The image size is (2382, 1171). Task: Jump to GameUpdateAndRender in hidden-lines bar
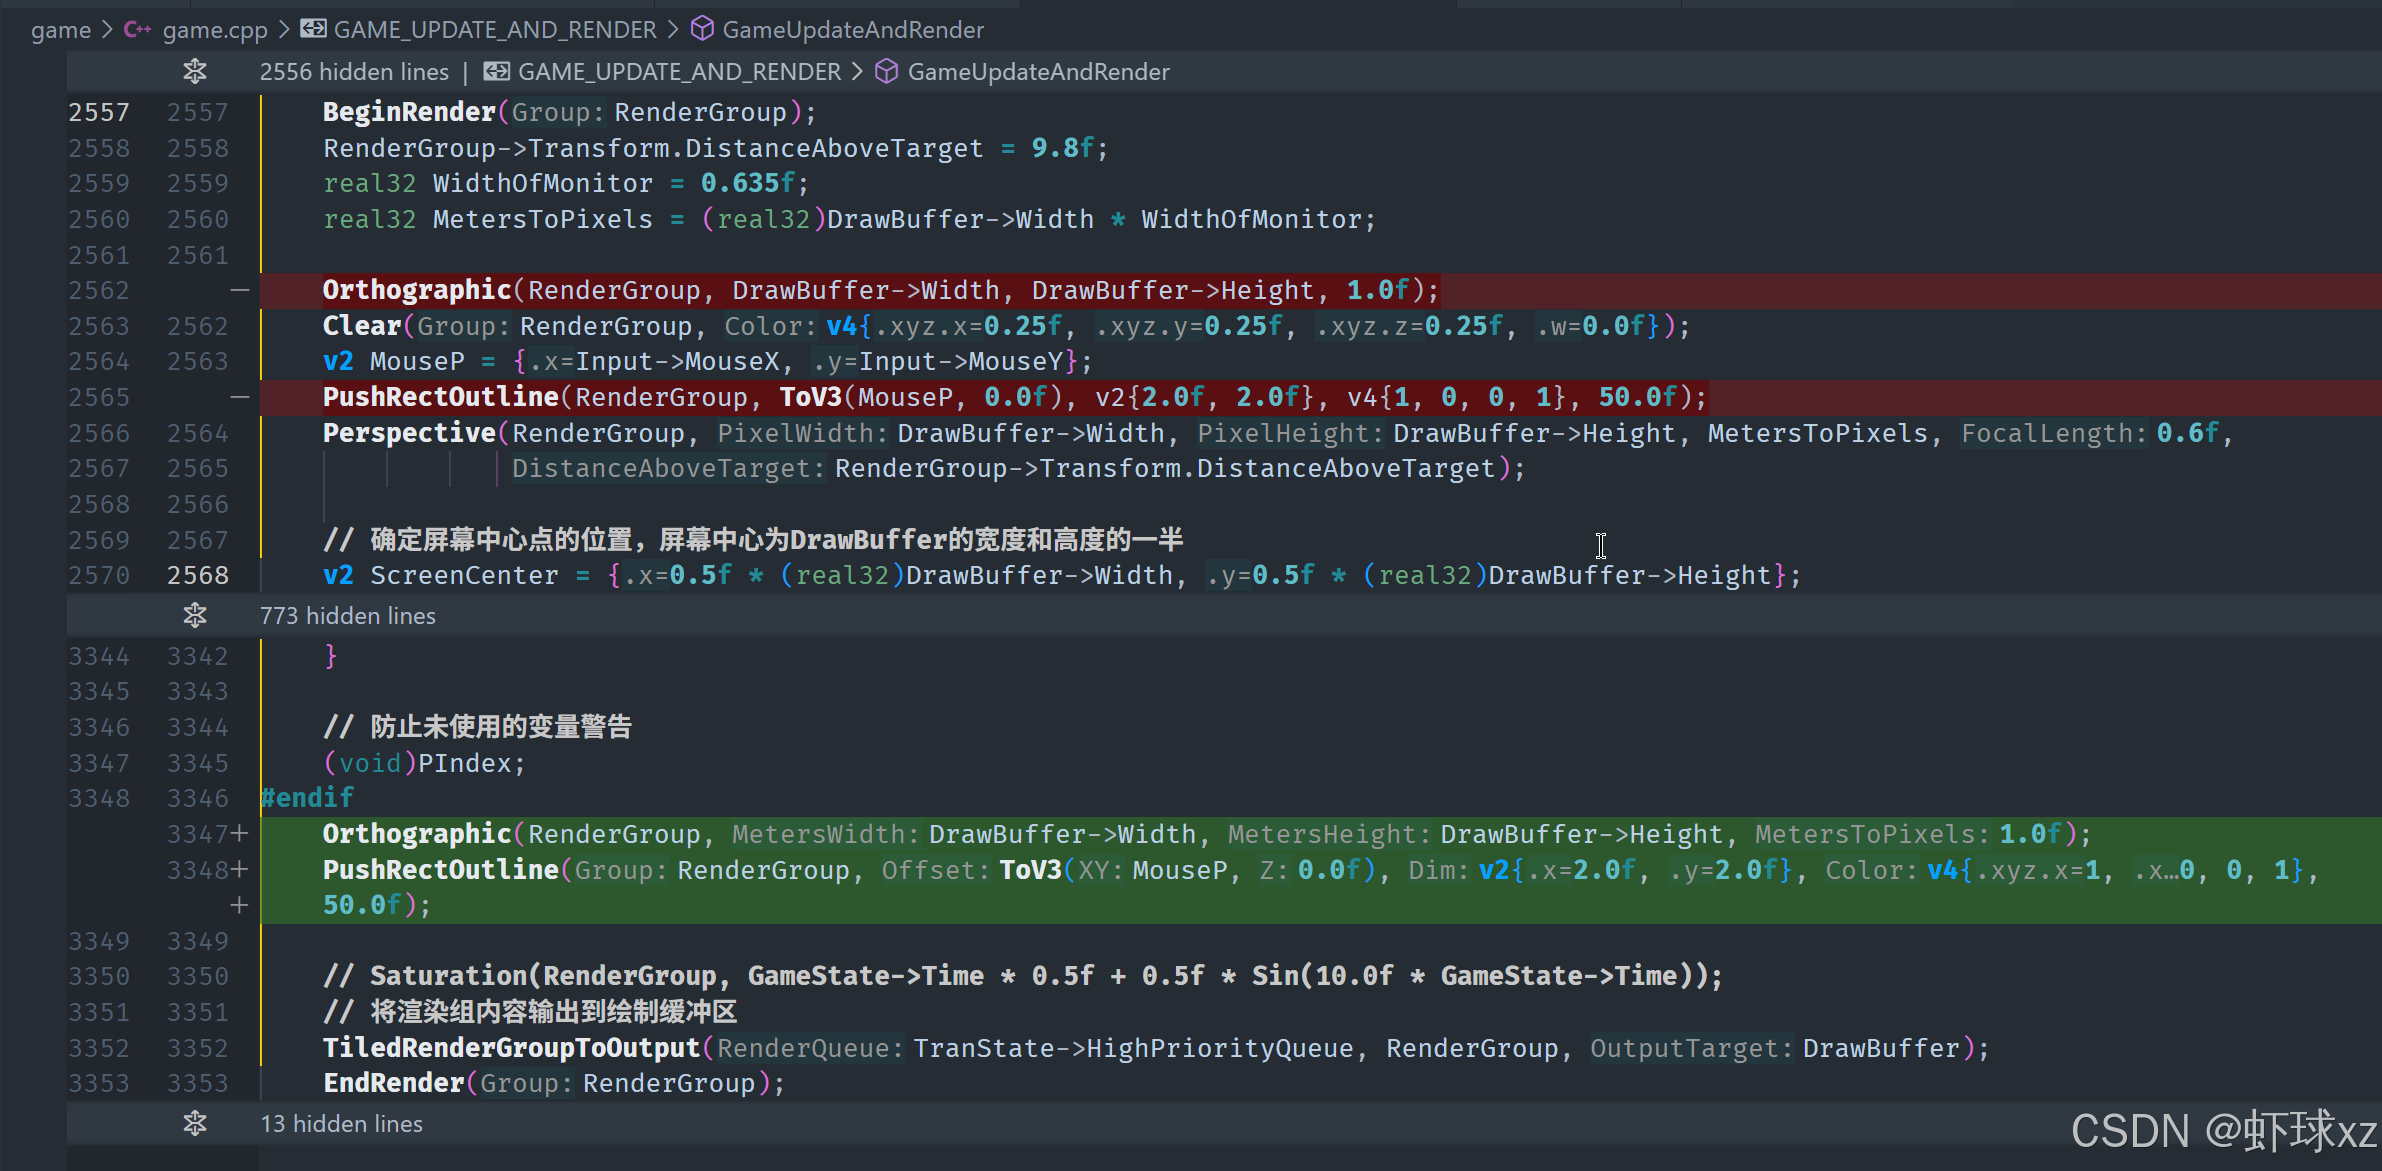1038,71
